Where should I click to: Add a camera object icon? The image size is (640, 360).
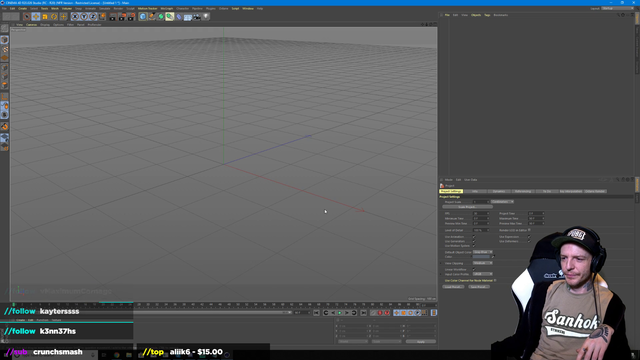[x=197, y=17]
